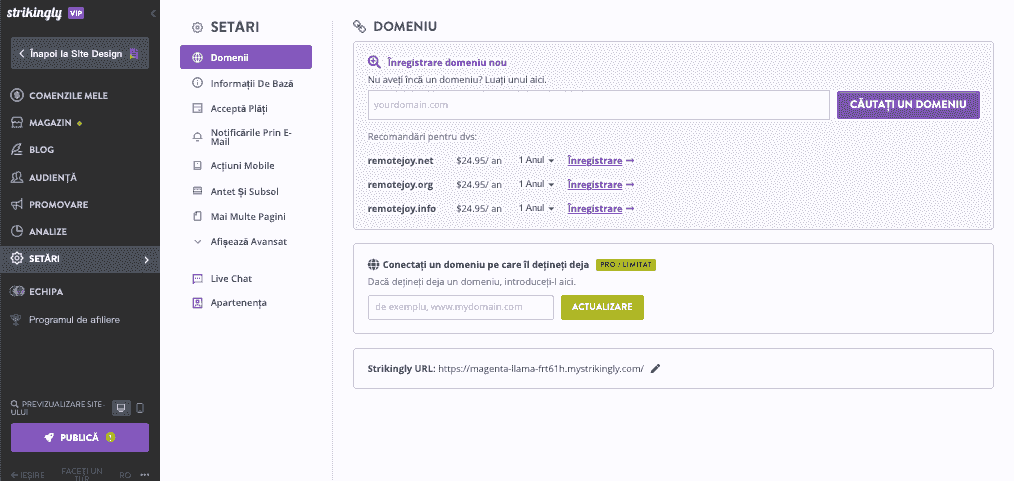Open the 1 Anul dropdown for remotejoy.net
This screenshot has width=1014, height=481.
coord(537,160)
